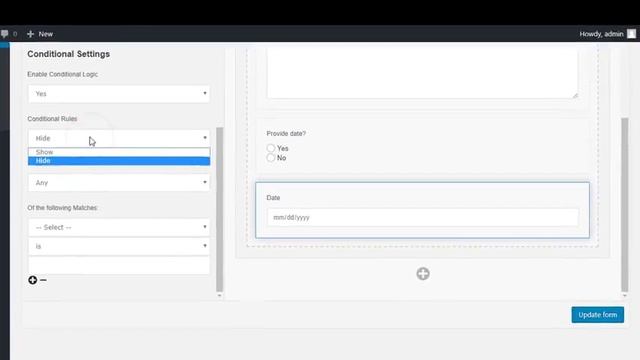Remove conditional rule with minus icon
The image size is (640, 360).
(43, 280)
